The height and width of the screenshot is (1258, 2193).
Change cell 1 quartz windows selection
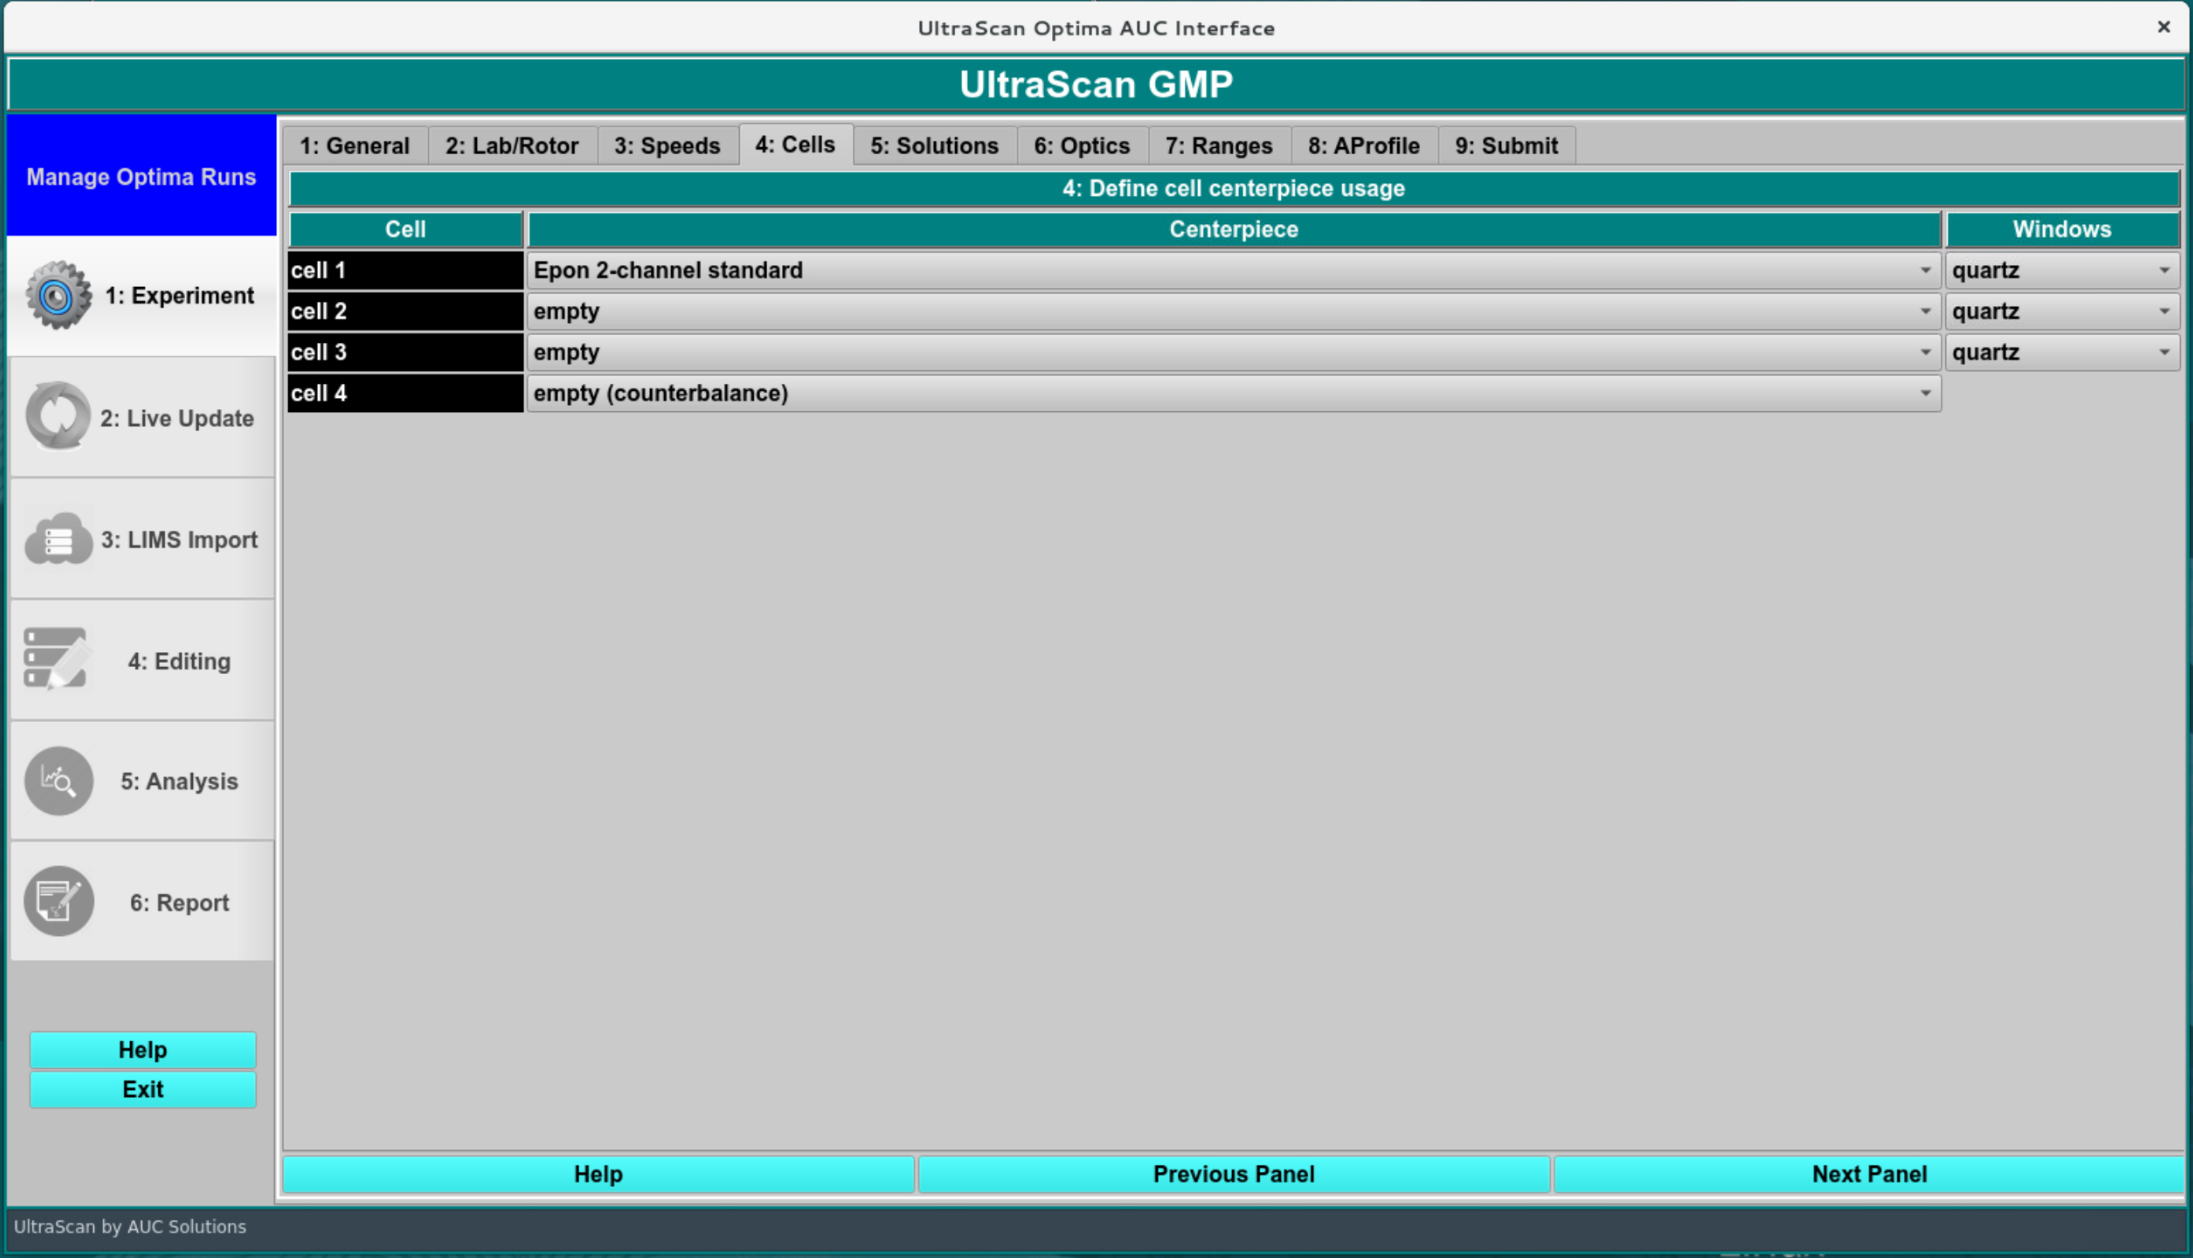click(x=2061, y=271)
